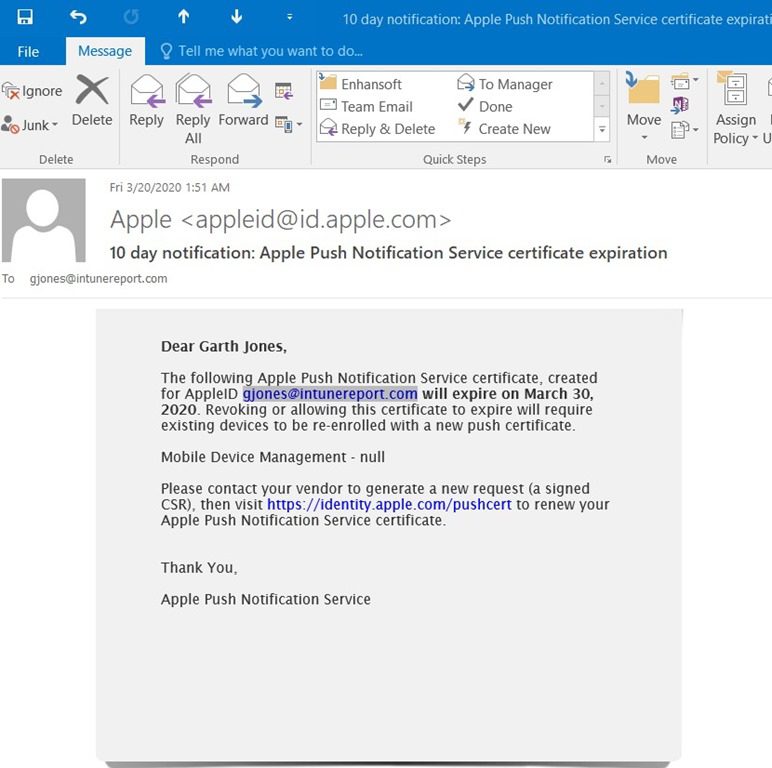Open the More respond actions dropdown
Viewport: 772px width, 768px height.
(289, 124)
